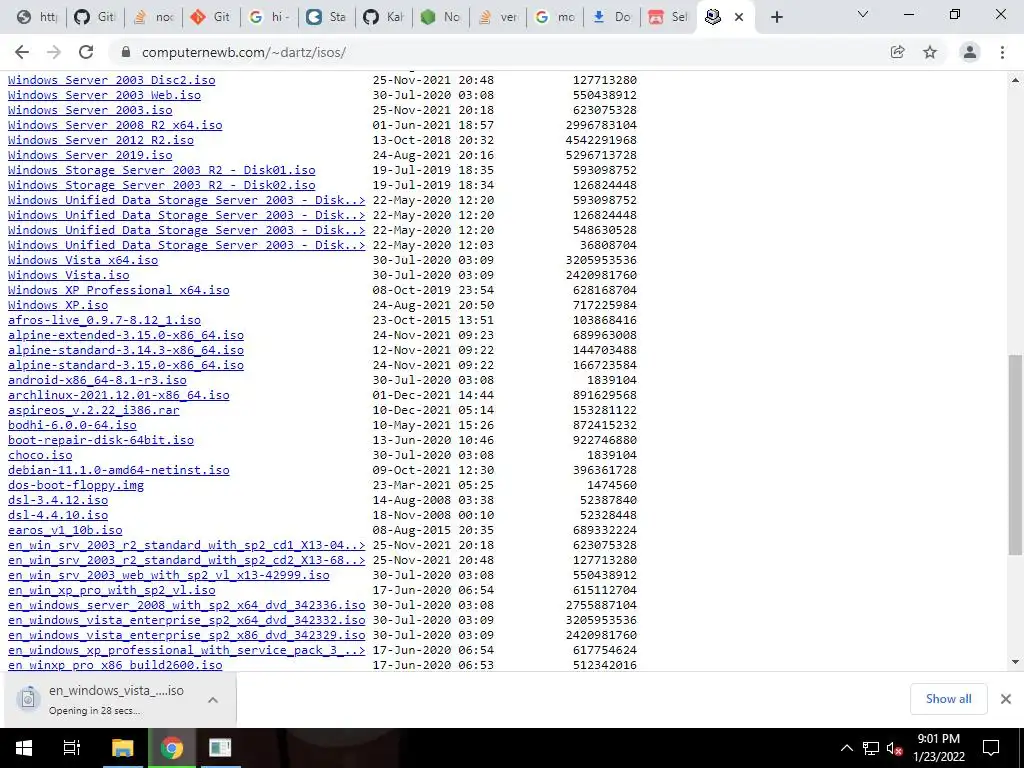Click the forward navigation arrow

click(x=54, y=52)
